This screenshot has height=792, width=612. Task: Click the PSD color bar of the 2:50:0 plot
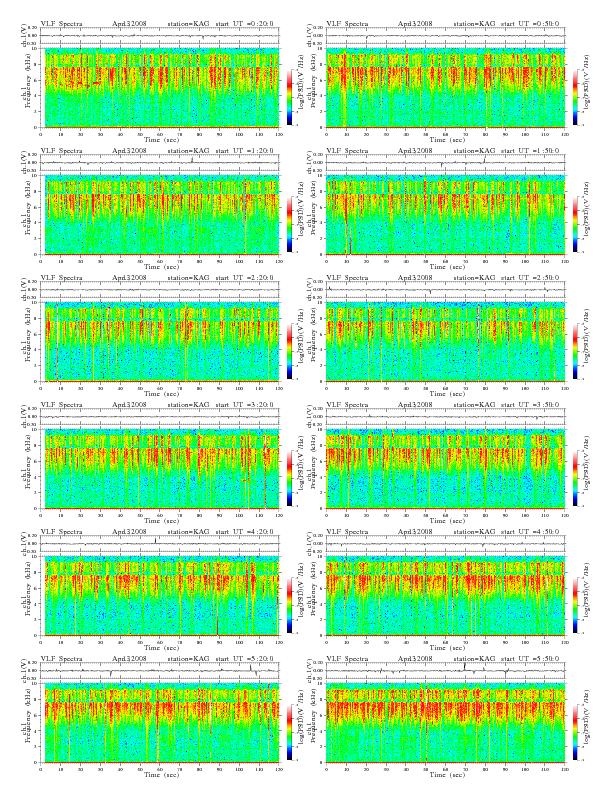tap(575, 351)
